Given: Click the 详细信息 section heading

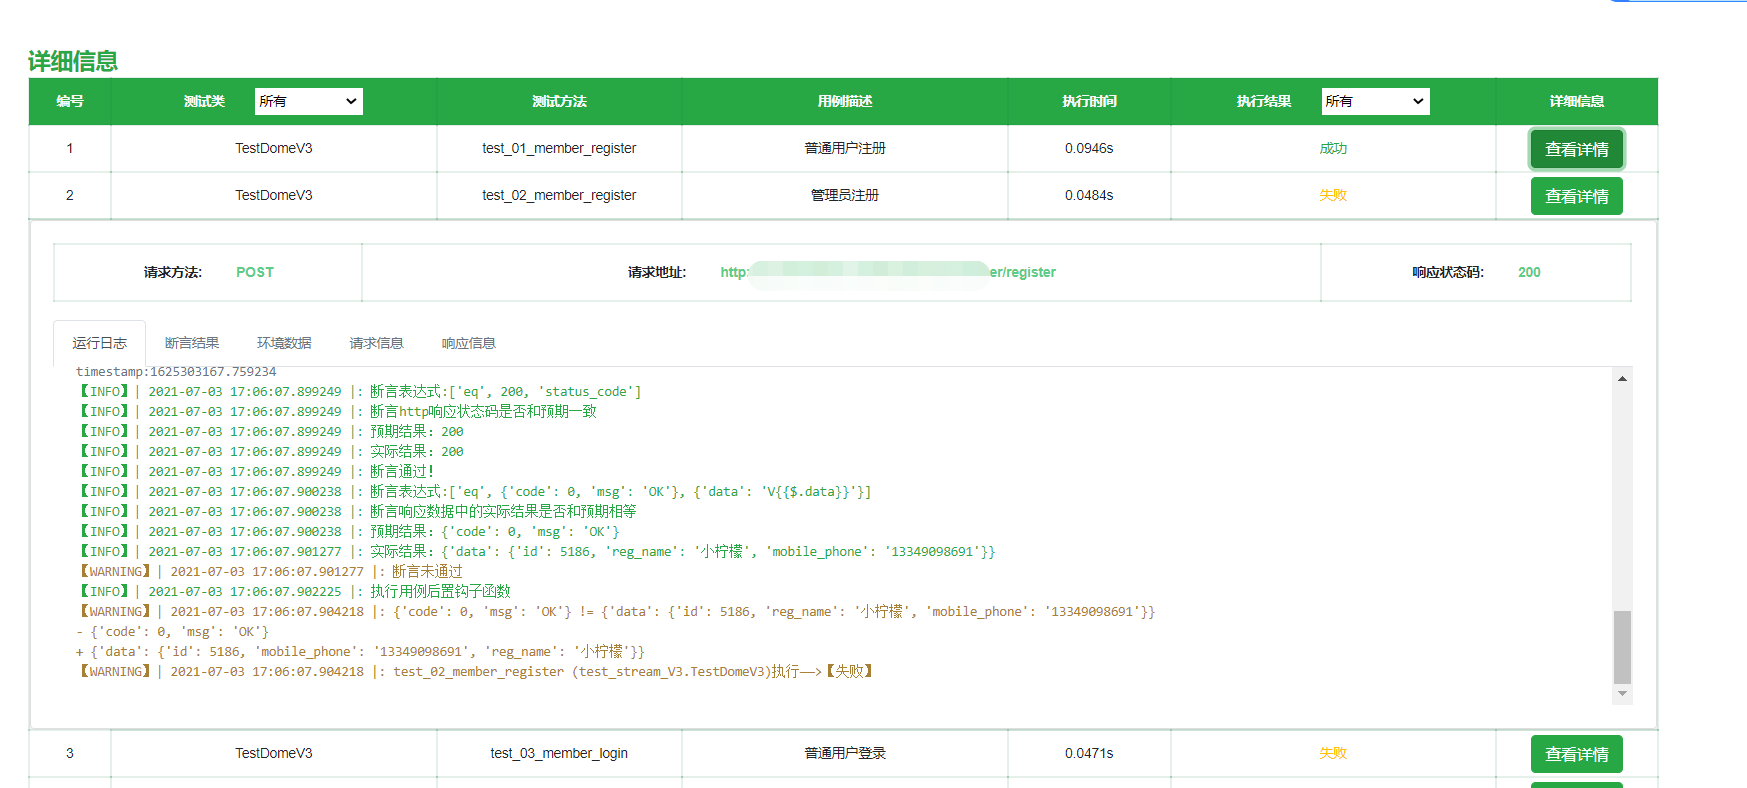Looking at the screenshot, I should [73, 61].
